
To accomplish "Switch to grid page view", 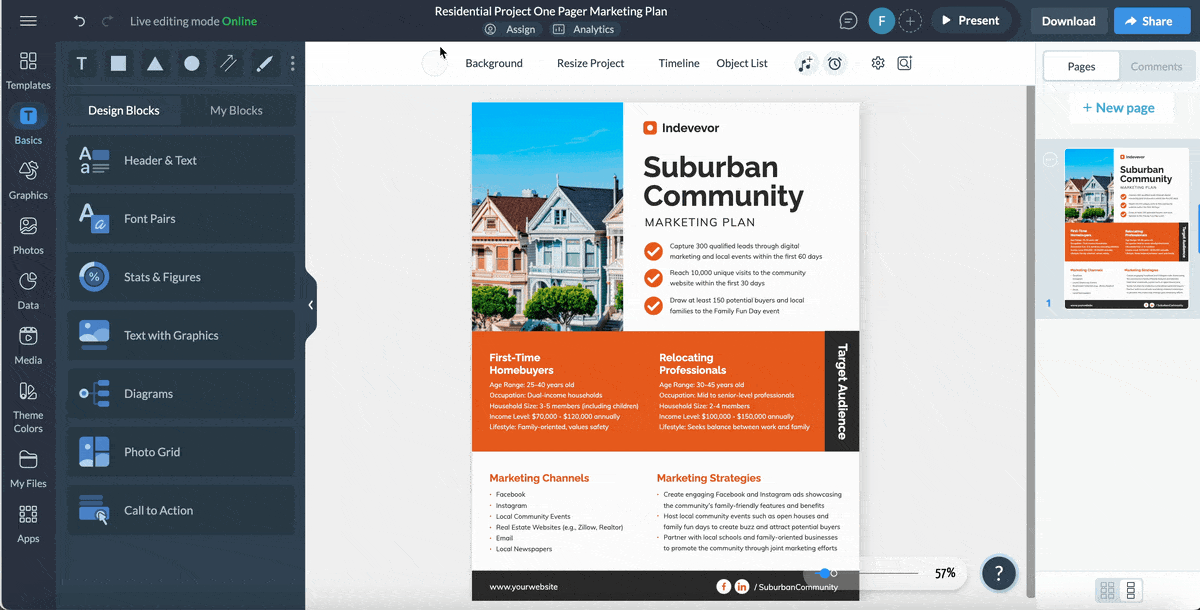I will tap(1107, 590).
